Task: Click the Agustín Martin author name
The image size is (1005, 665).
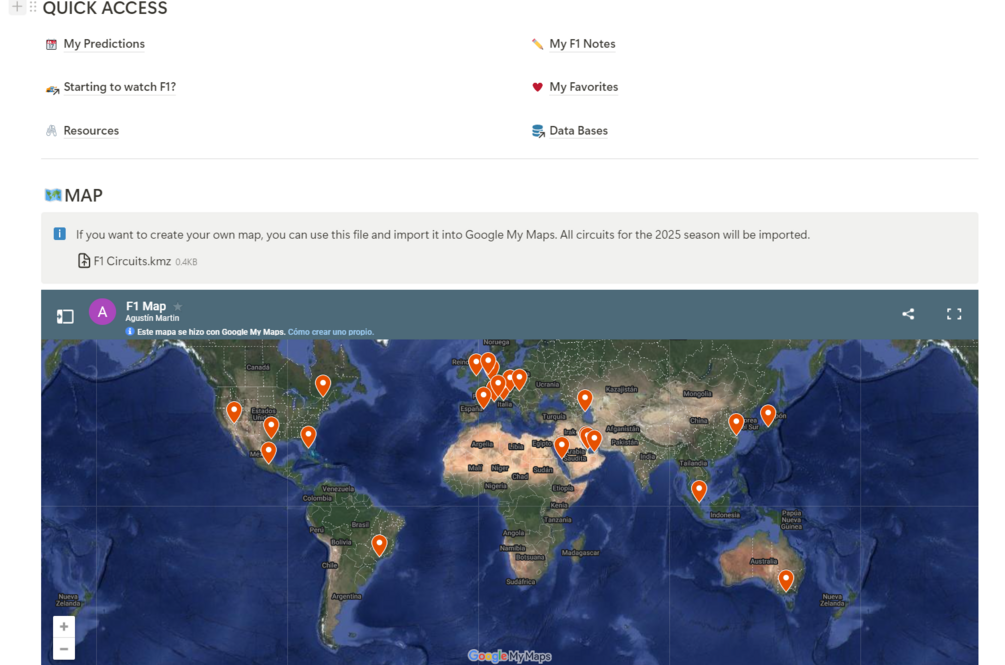Action: click(x=153, y=318)
